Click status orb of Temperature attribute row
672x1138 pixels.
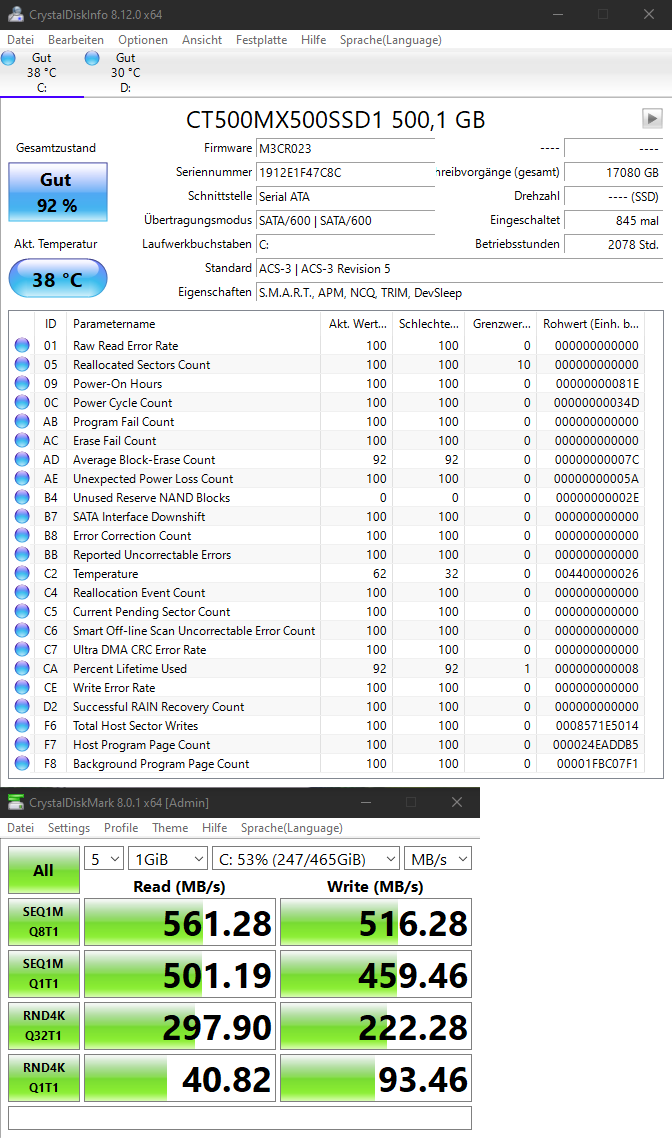[22, 573]
